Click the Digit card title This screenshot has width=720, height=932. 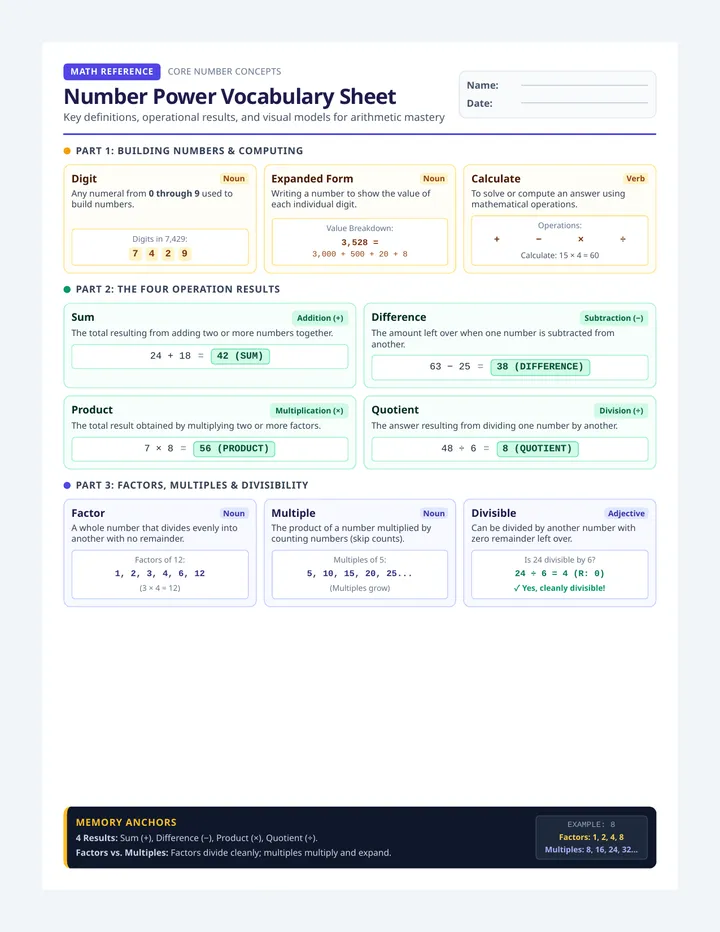point(84,179)
